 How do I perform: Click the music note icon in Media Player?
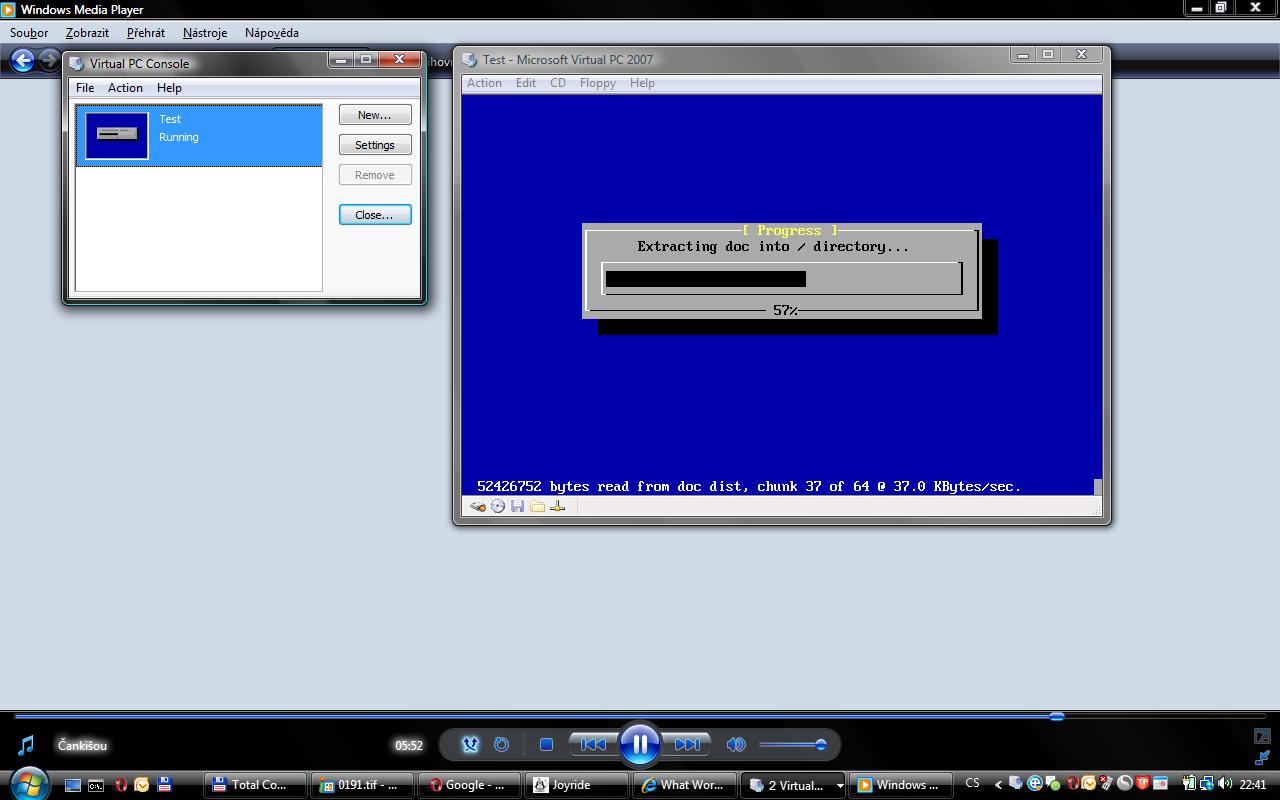click(x=26, y=745)
